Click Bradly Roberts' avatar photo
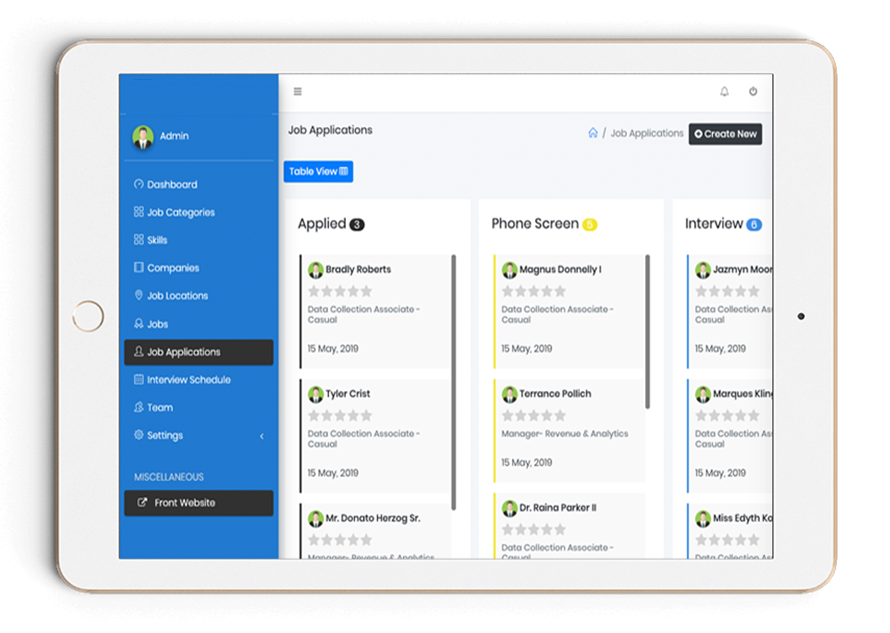 [316, 270]
